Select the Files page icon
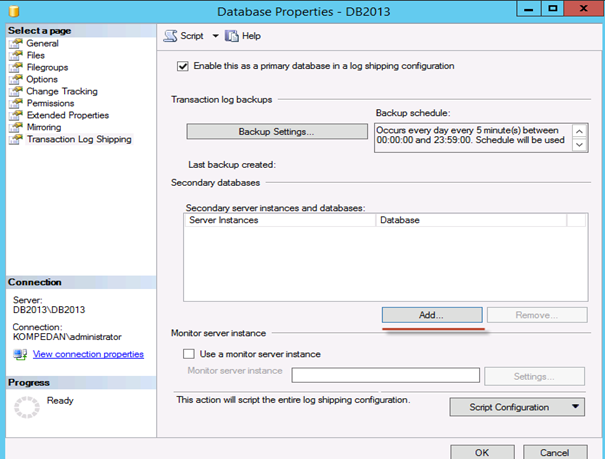 point(15,56)
